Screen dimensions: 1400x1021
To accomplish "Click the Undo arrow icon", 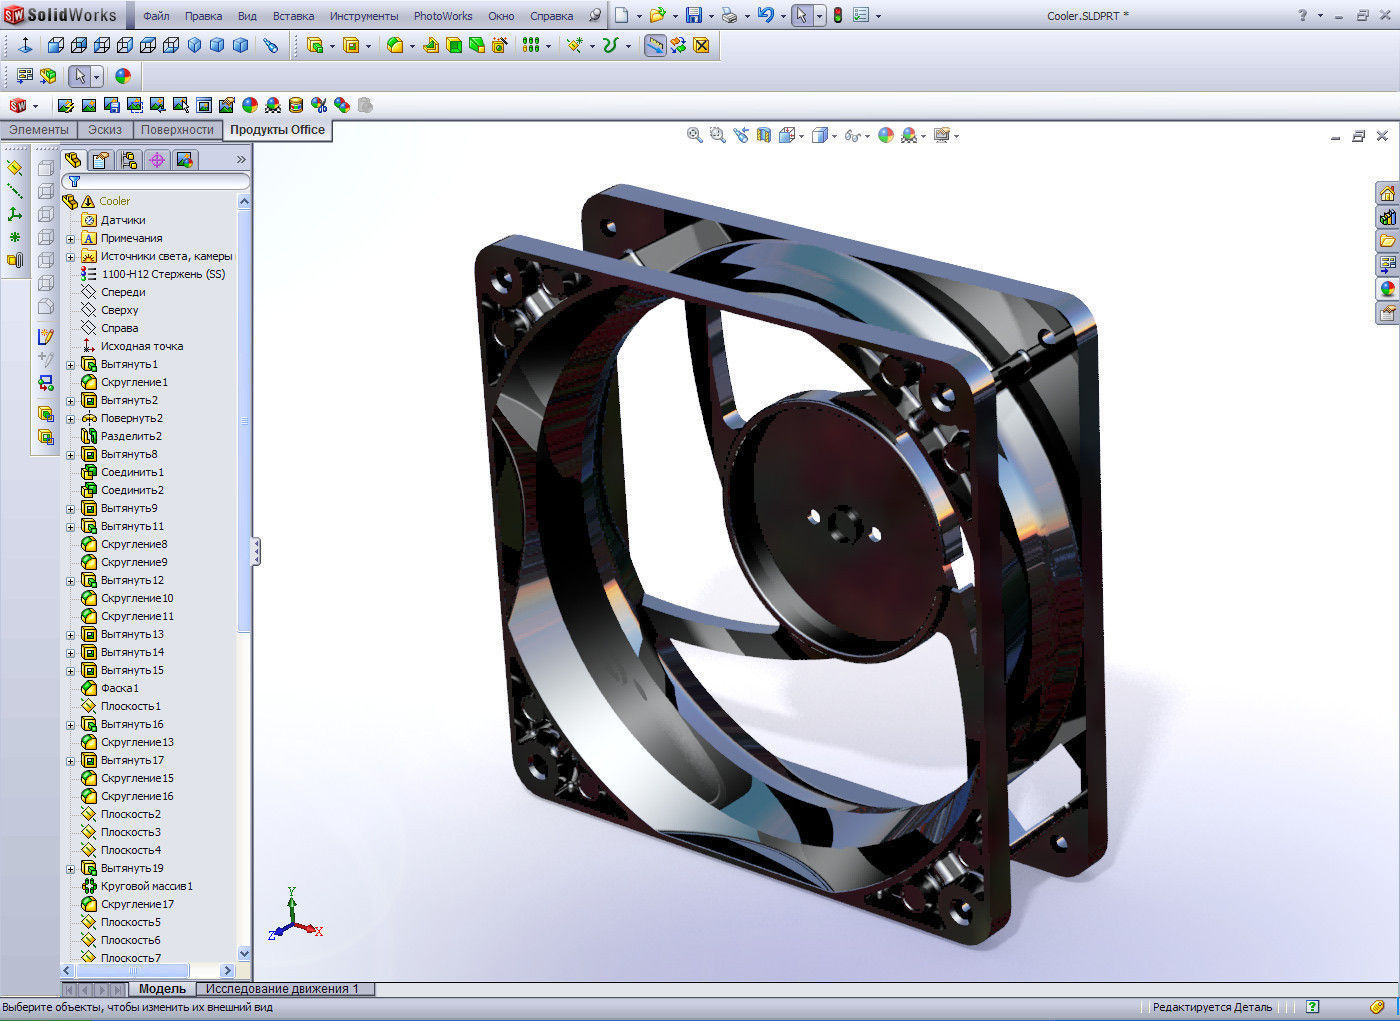I will pos(765,15).
